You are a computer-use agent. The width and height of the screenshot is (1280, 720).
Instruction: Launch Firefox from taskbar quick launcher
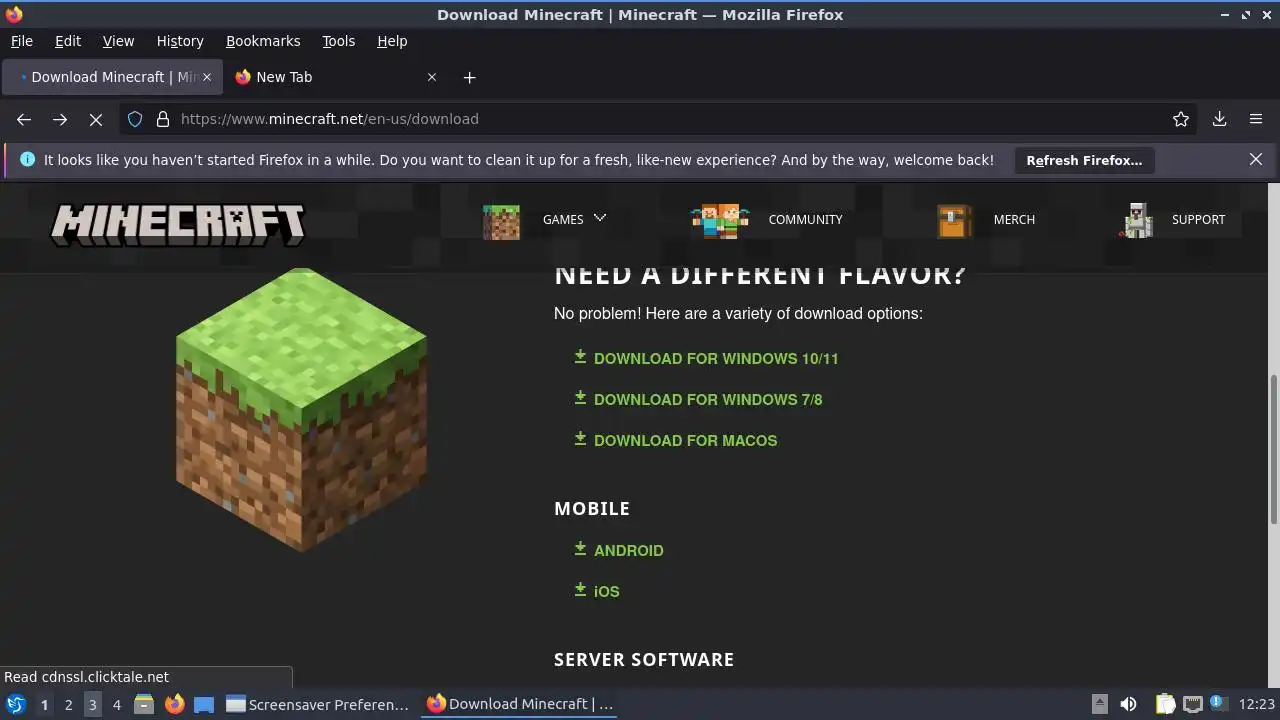(174, 705)
